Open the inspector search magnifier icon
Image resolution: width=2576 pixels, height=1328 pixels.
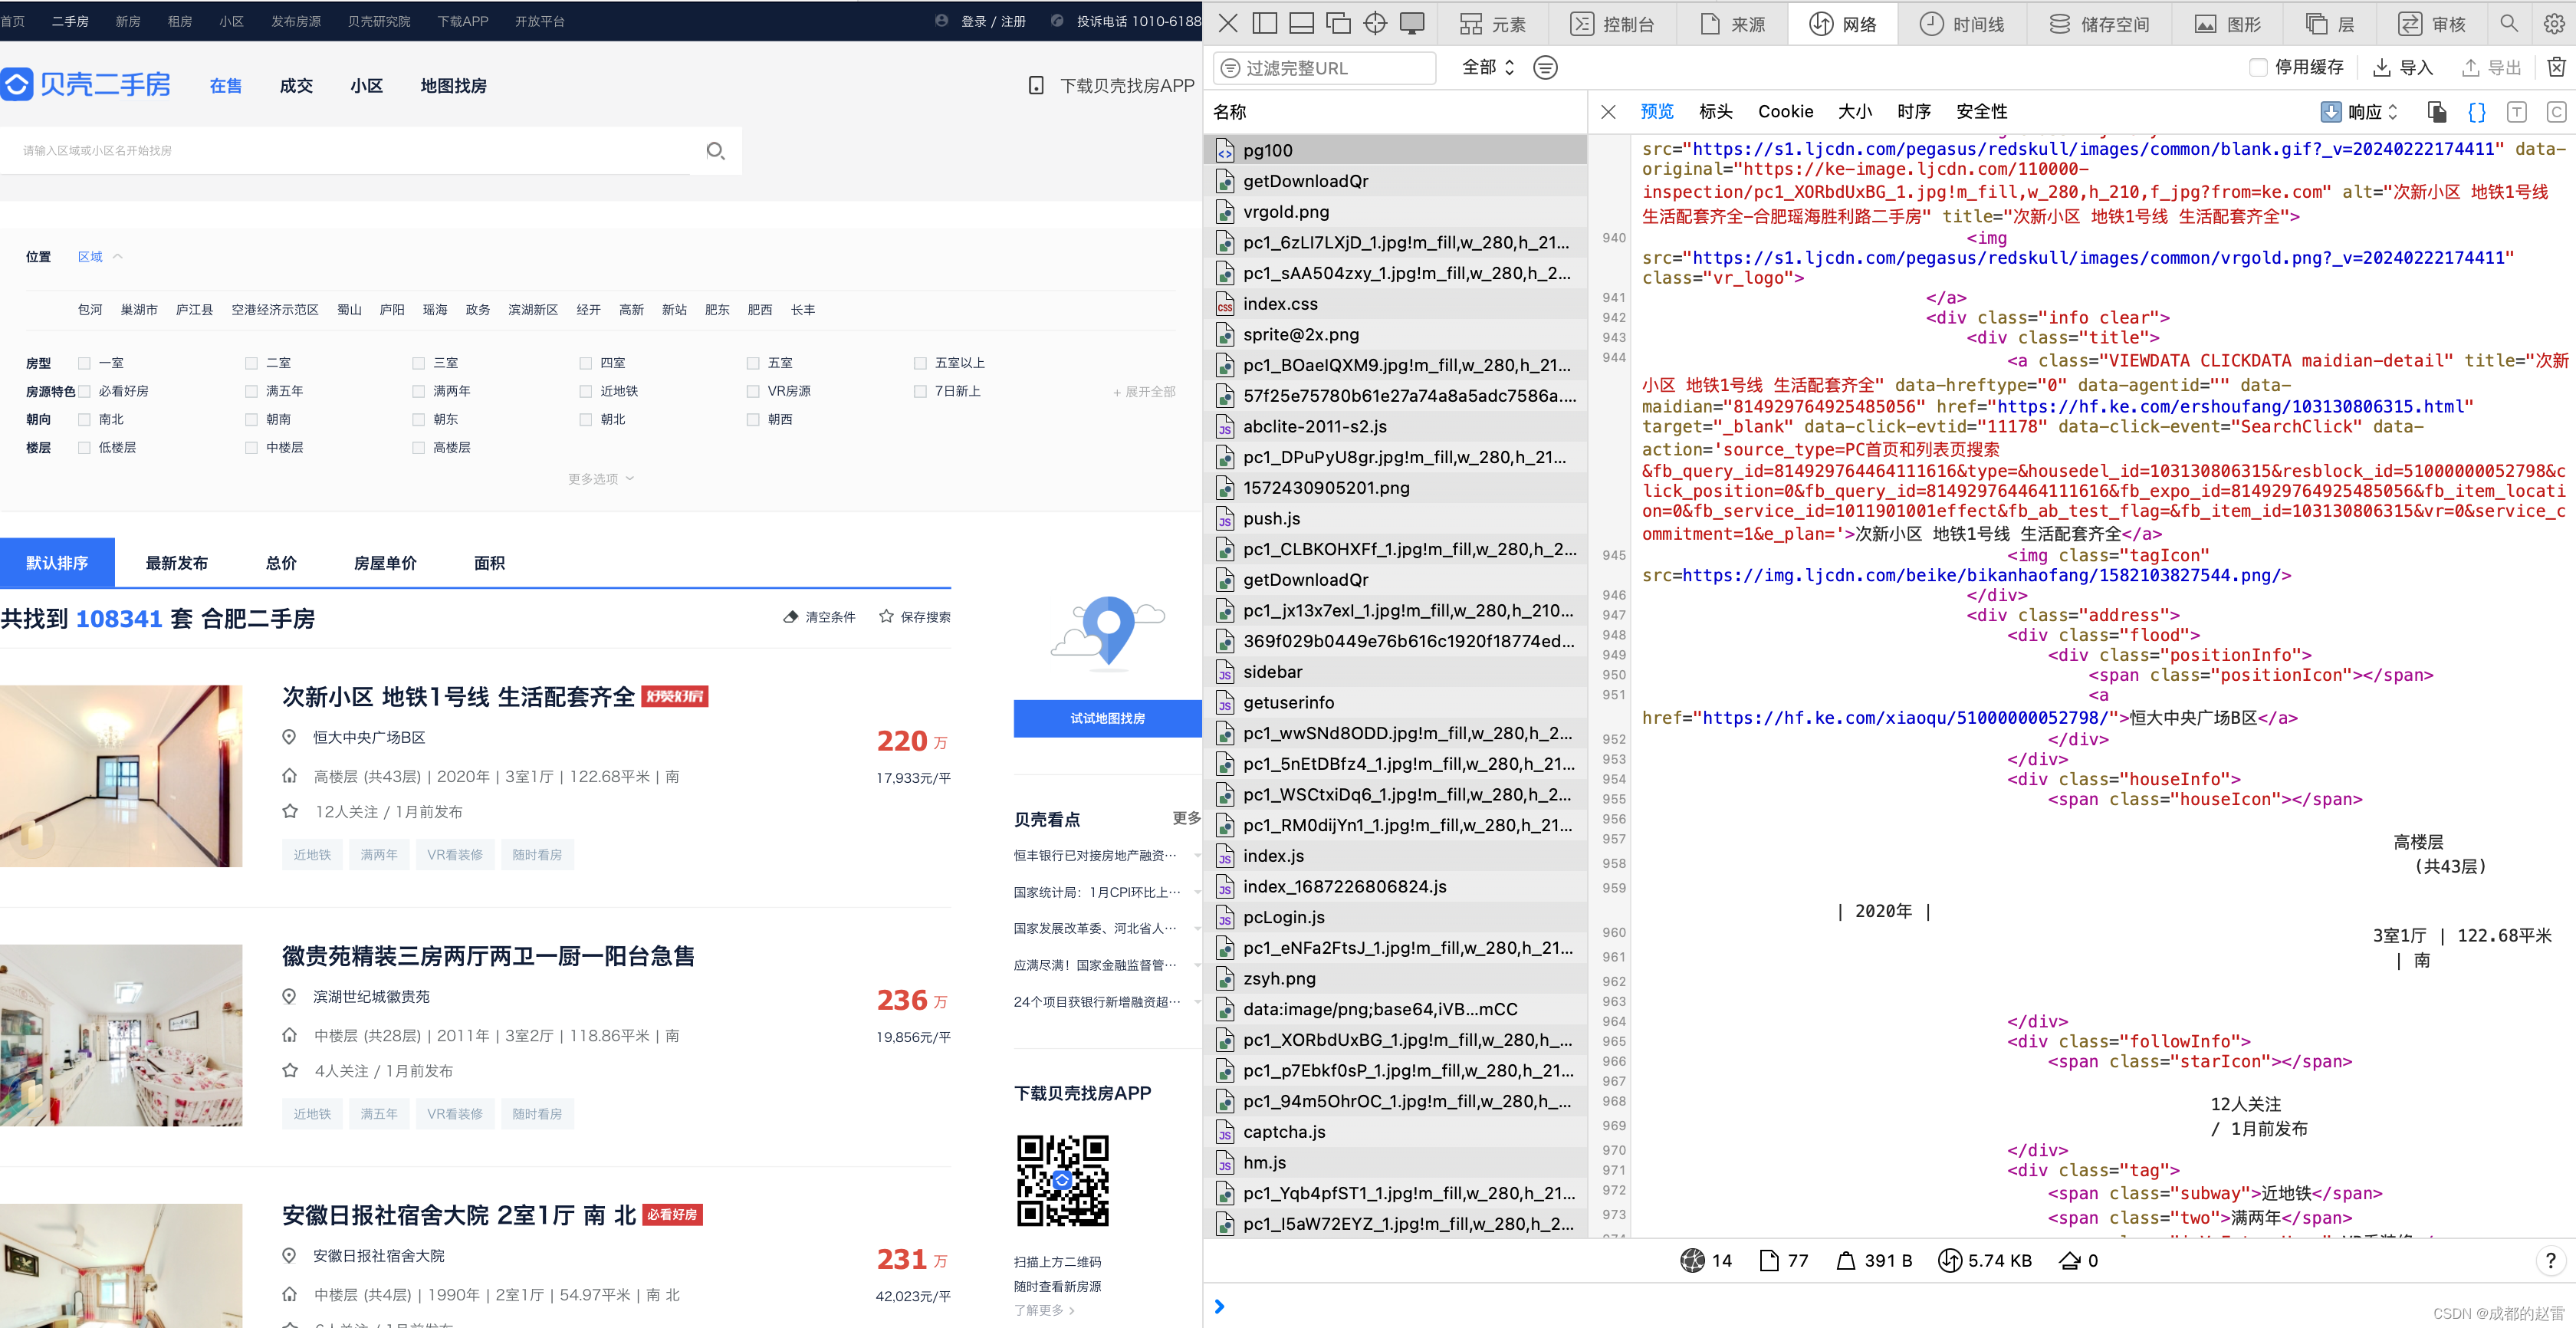(x=2508, y=24)
